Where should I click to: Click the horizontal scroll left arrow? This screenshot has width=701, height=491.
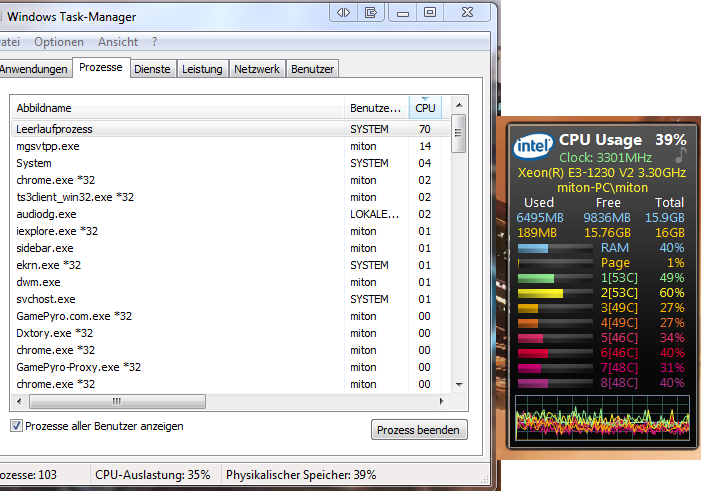click(19, 401)
